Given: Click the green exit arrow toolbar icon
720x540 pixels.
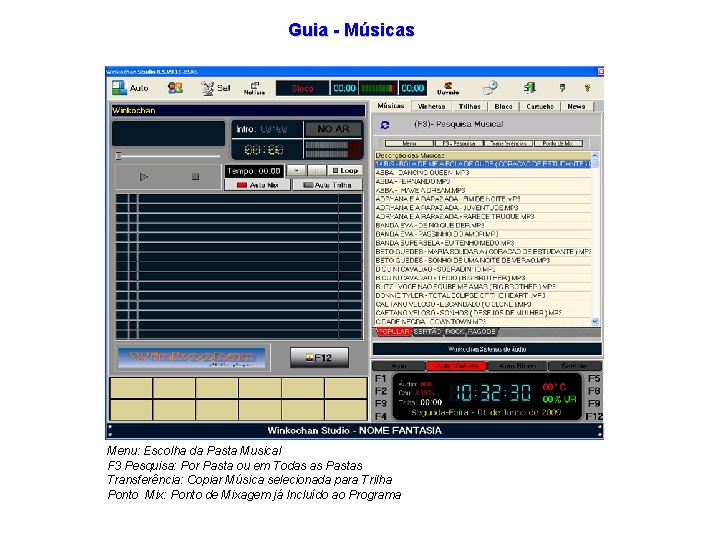Looking at the screenshot, I should (x=529, y=87).
